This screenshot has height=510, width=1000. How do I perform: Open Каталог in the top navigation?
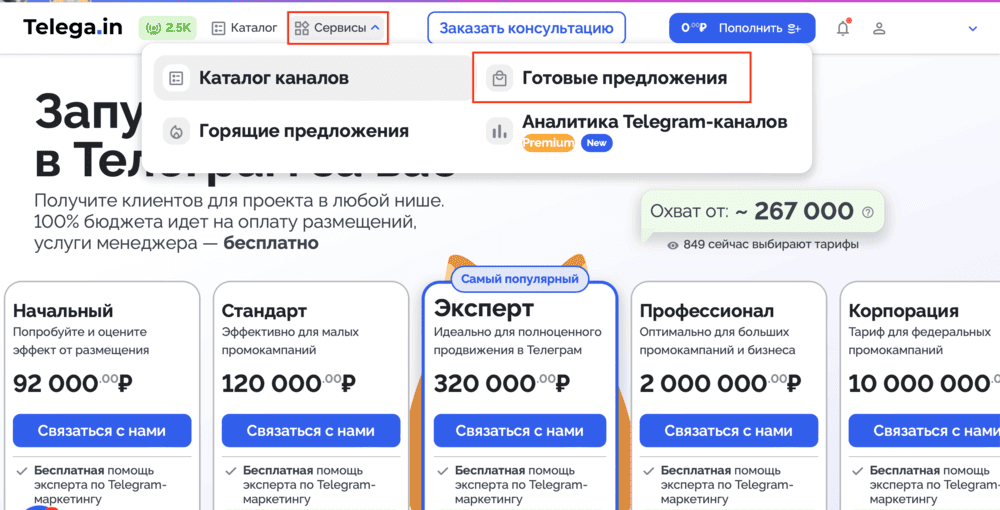[x=245, y=28]
